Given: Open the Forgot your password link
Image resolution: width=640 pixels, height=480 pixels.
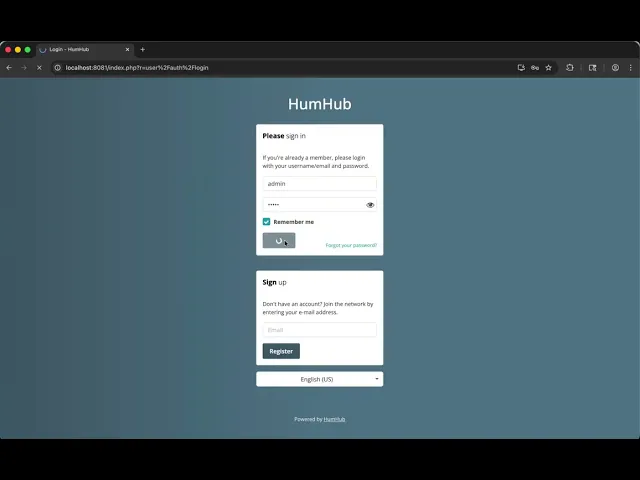Looking at the screenshot, I should [x=351, y=245].
